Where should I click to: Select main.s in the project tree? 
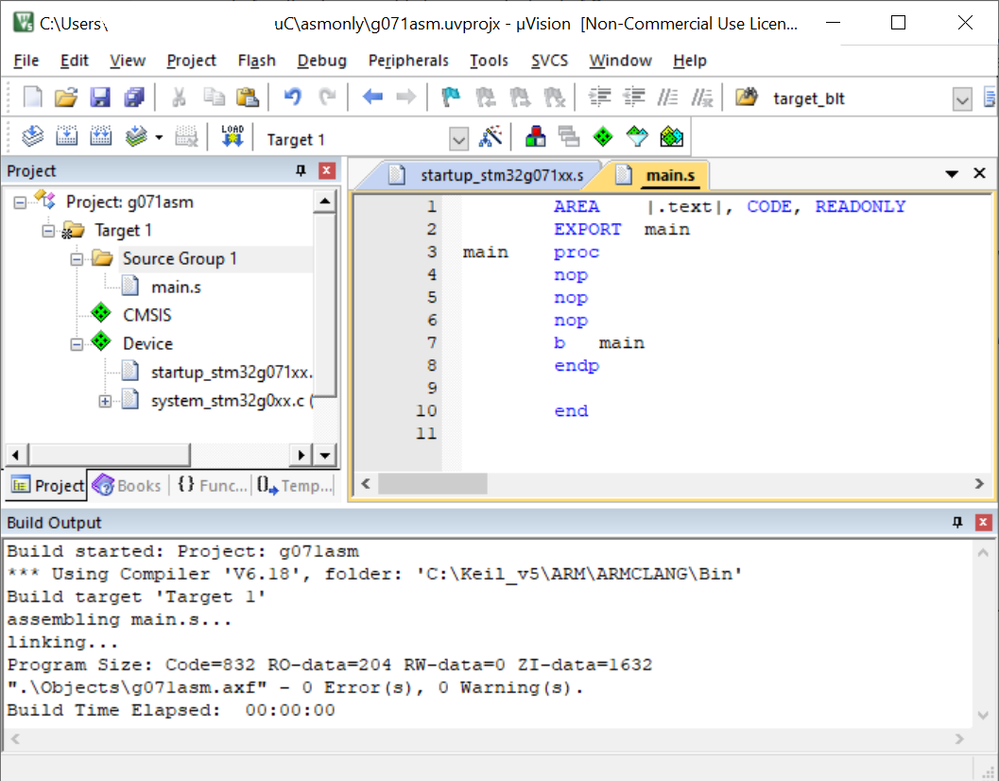tap(176, 287)
